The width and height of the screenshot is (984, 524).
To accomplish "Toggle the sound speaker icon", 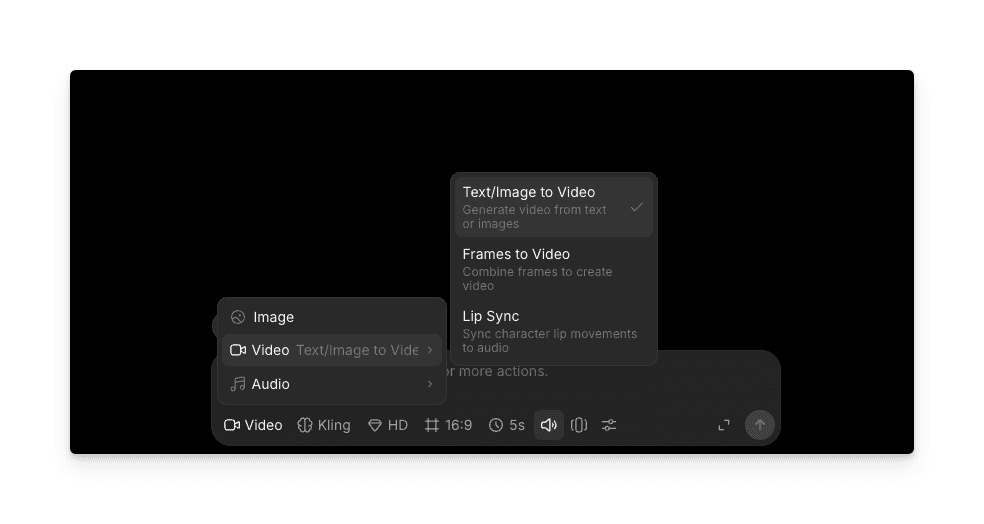I will tap(548, 425).
